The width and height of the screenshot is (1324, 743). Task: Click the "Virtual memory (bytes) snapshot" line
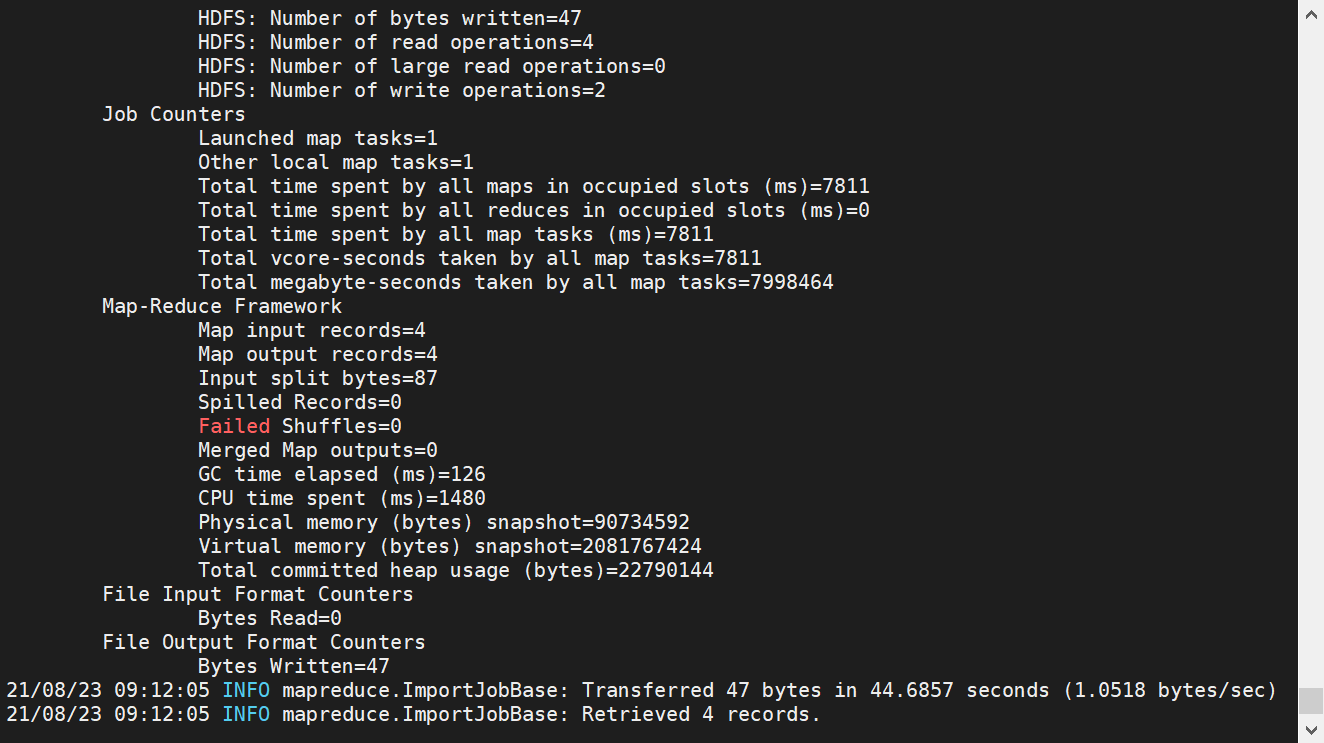[x=450, y=546]
